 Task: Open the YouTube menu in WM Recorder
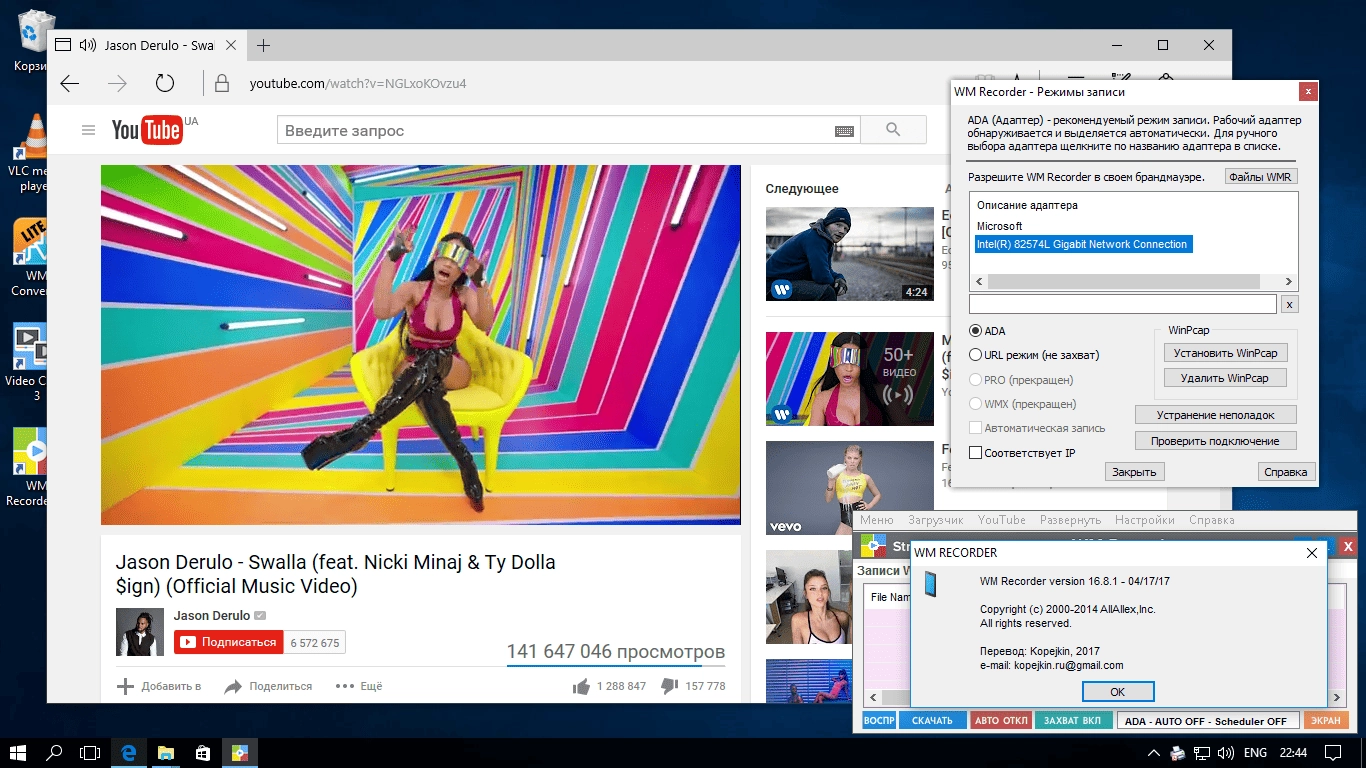point(1002,520)
